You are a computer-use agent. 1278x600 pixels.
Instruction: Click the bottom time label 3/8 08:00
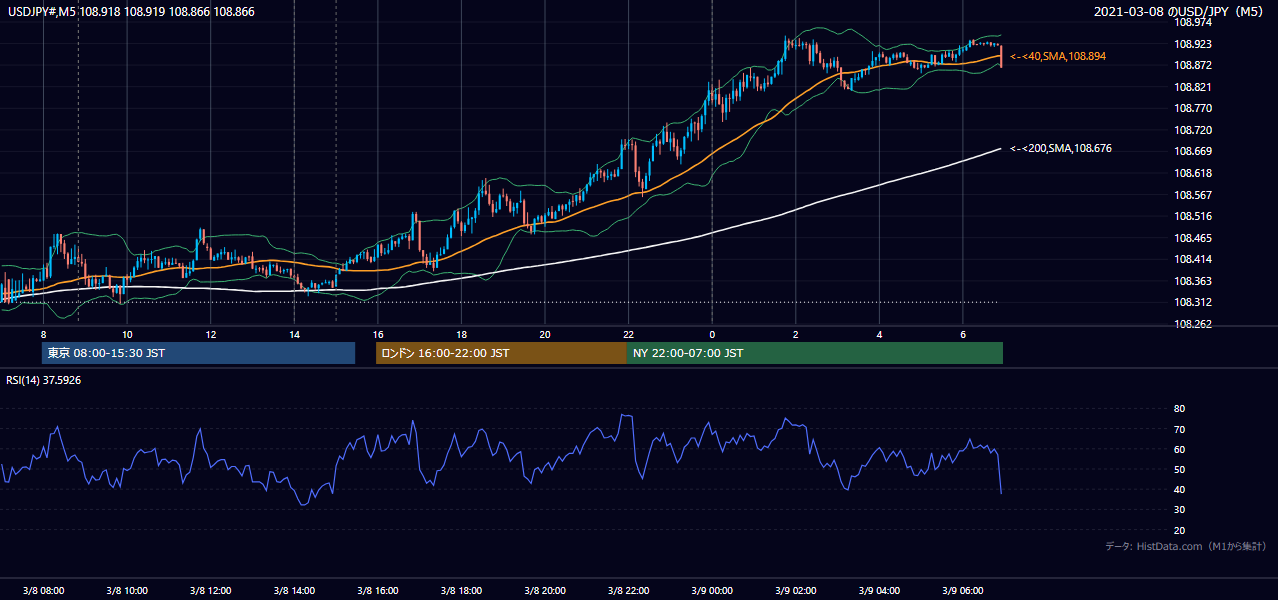click(43, 591)
